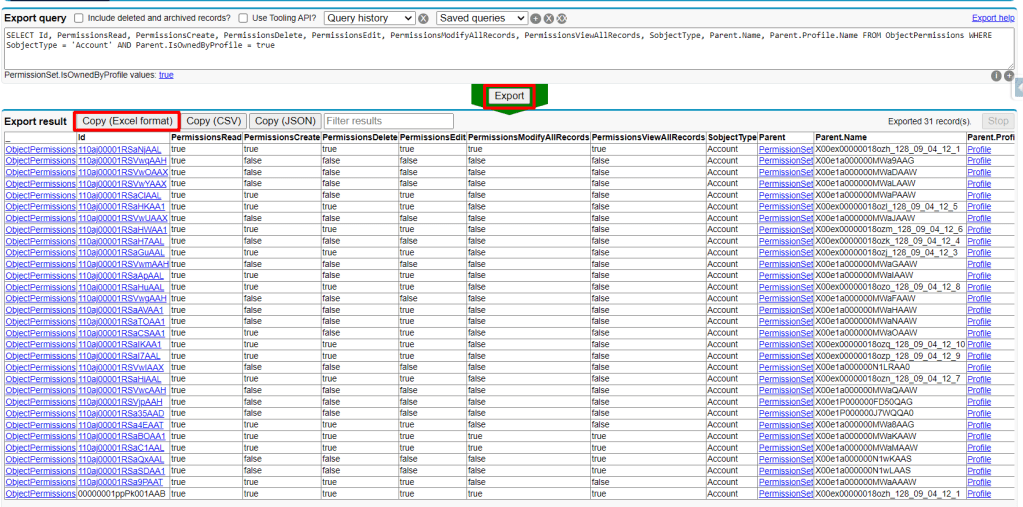Click the plus icon to save the query
The image size is (1023, 507).
(536, 19)
